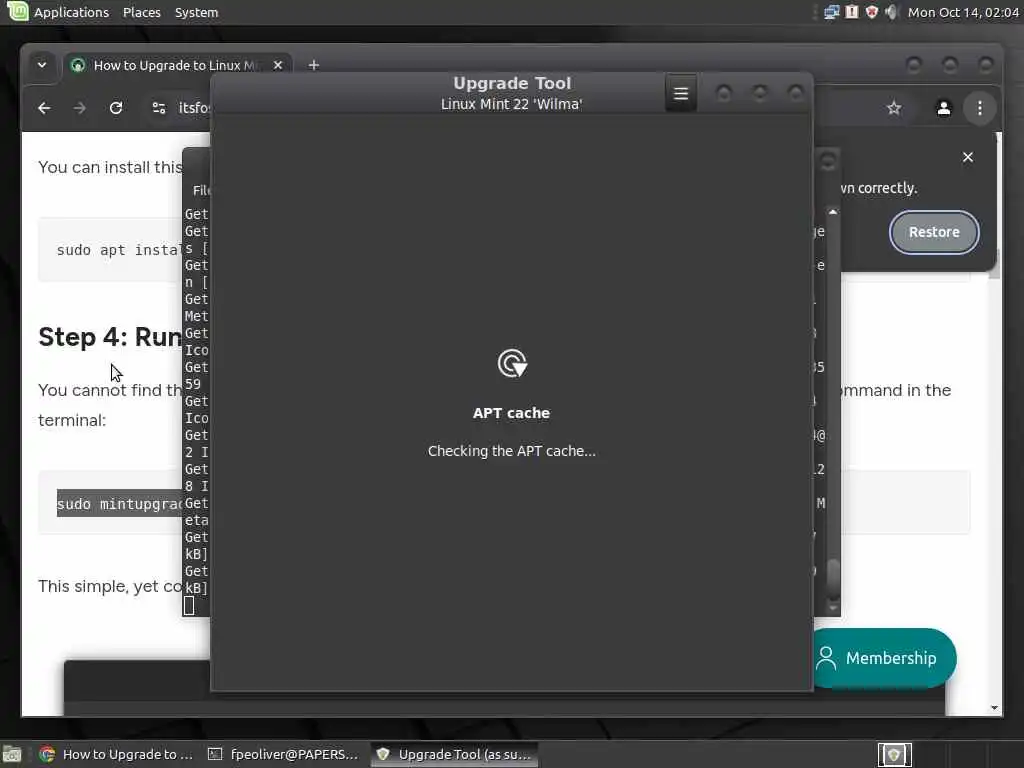The width and height of the screenshot is (1024, 768).
Task: Go forward in the browser
Action: (80, 108)
